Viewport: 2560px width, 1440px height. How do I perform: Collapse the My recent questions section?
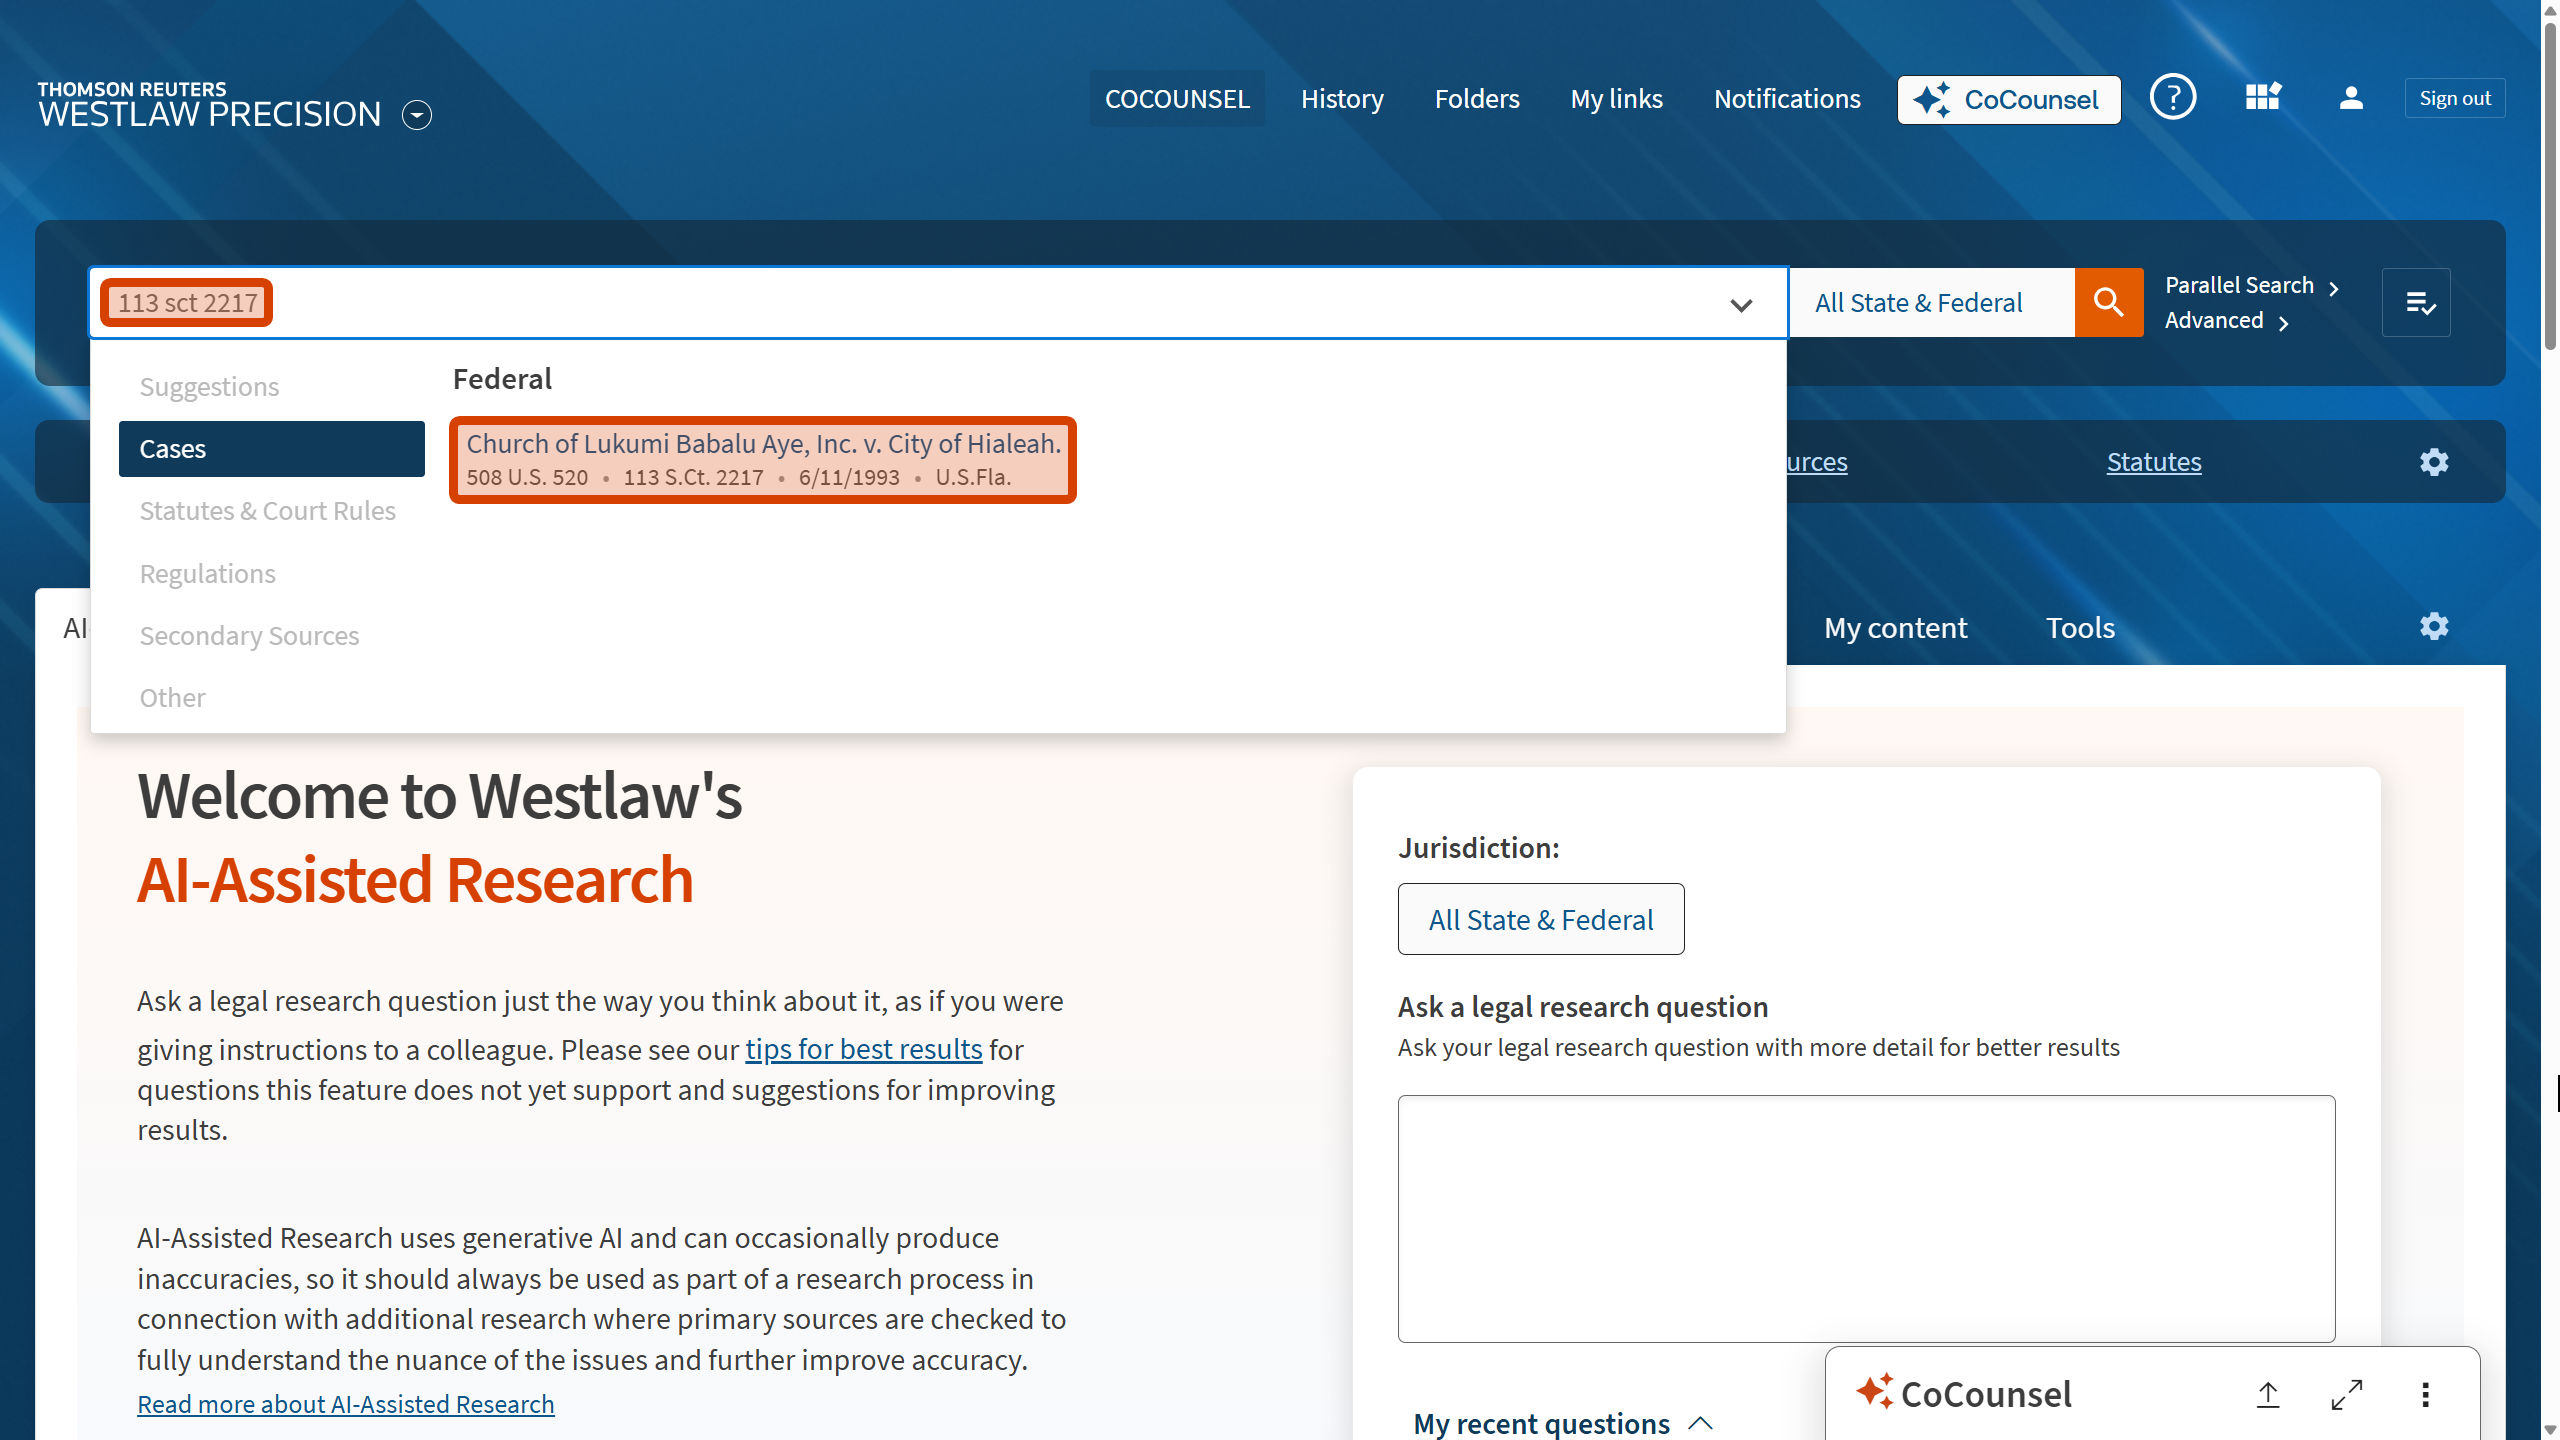(1700, 1423)
